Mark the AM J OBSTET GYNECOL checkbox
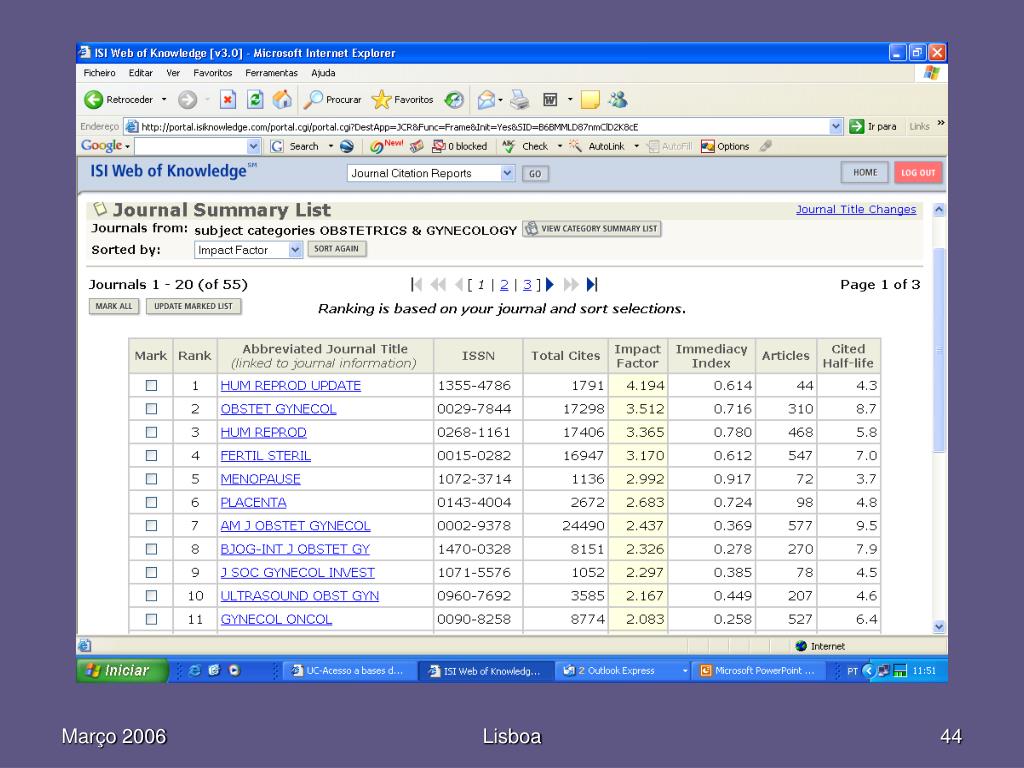 (x=152, y=526)
